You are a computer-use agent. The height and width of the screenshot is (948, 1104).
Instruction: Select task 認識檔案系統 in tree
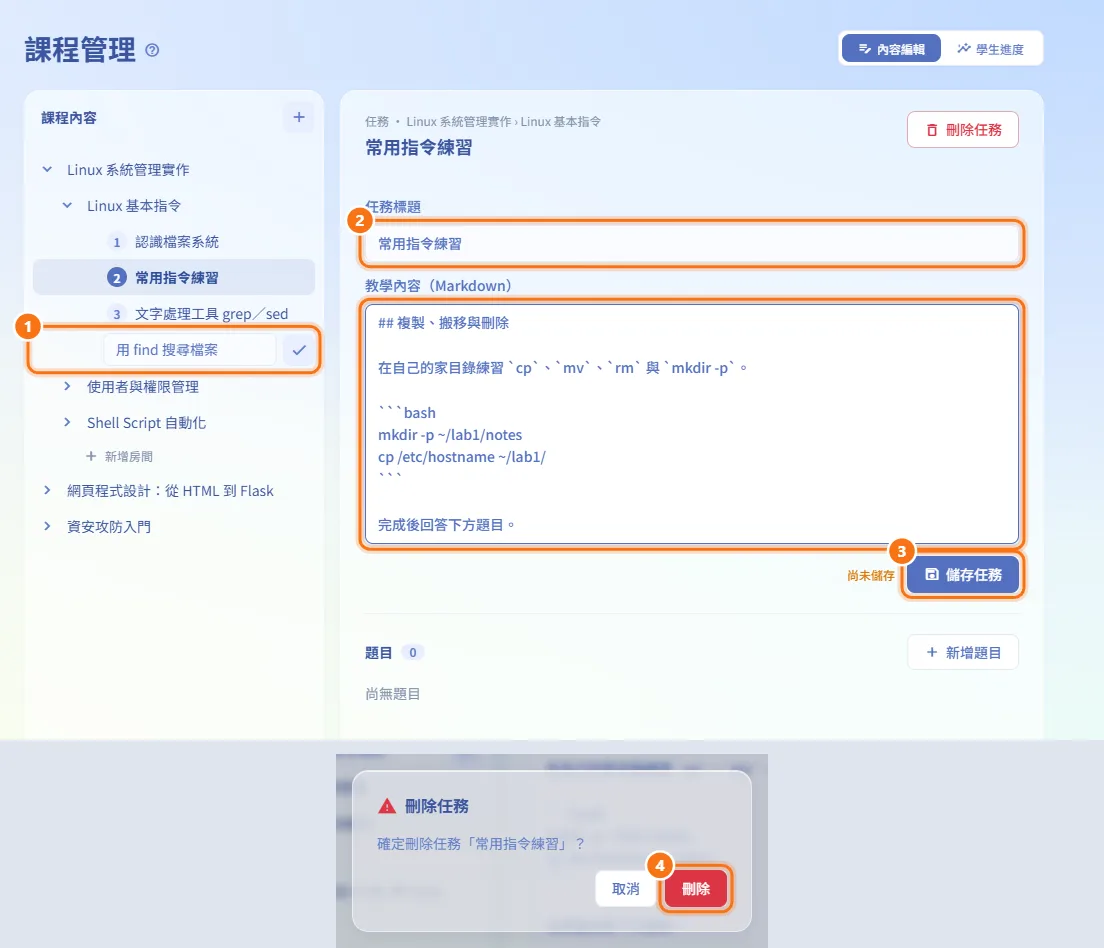[174, 242]
